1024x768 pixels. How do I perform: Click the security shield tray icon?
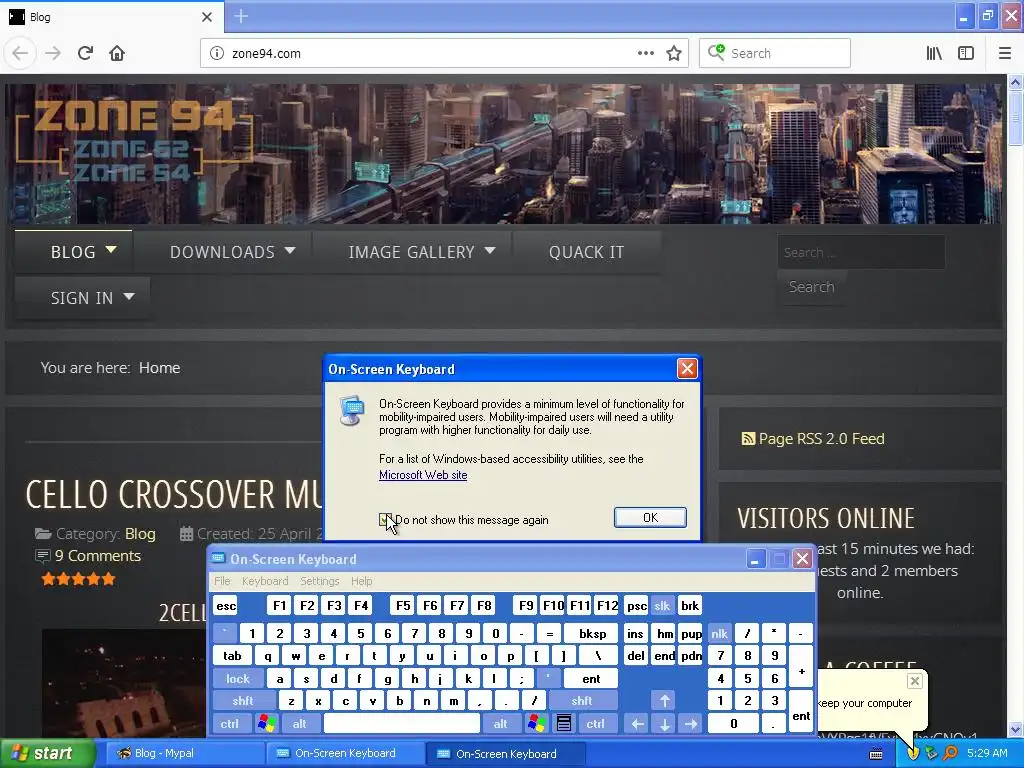[912, 753]
